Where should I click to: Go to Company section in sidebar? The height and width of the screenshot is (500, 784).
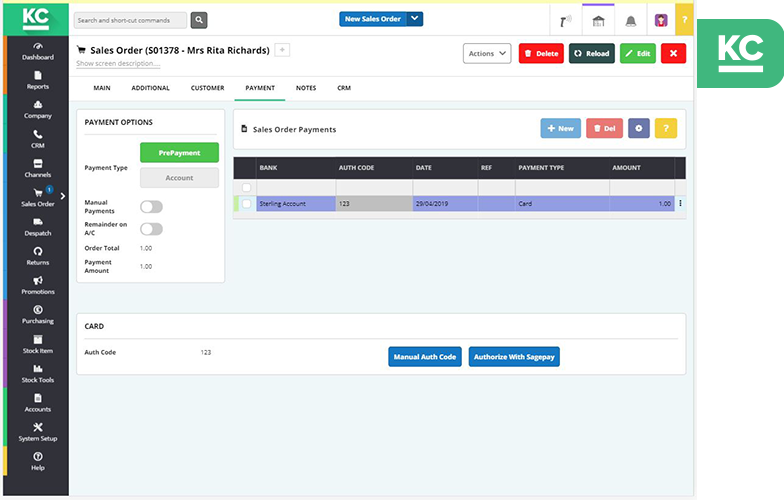[38, 110]
